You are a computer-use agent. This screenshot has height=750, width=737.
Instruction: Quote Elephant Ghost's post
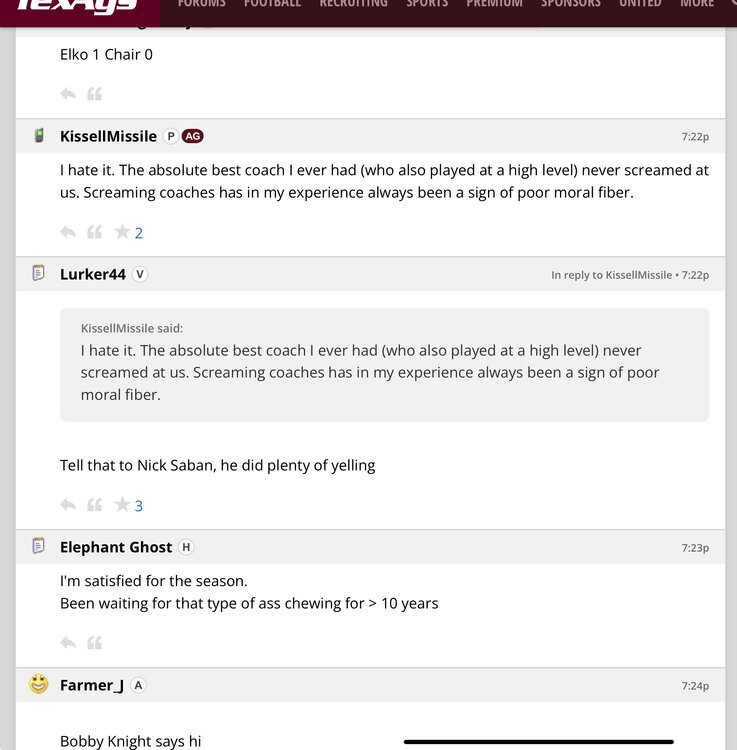tap(94, 642)
